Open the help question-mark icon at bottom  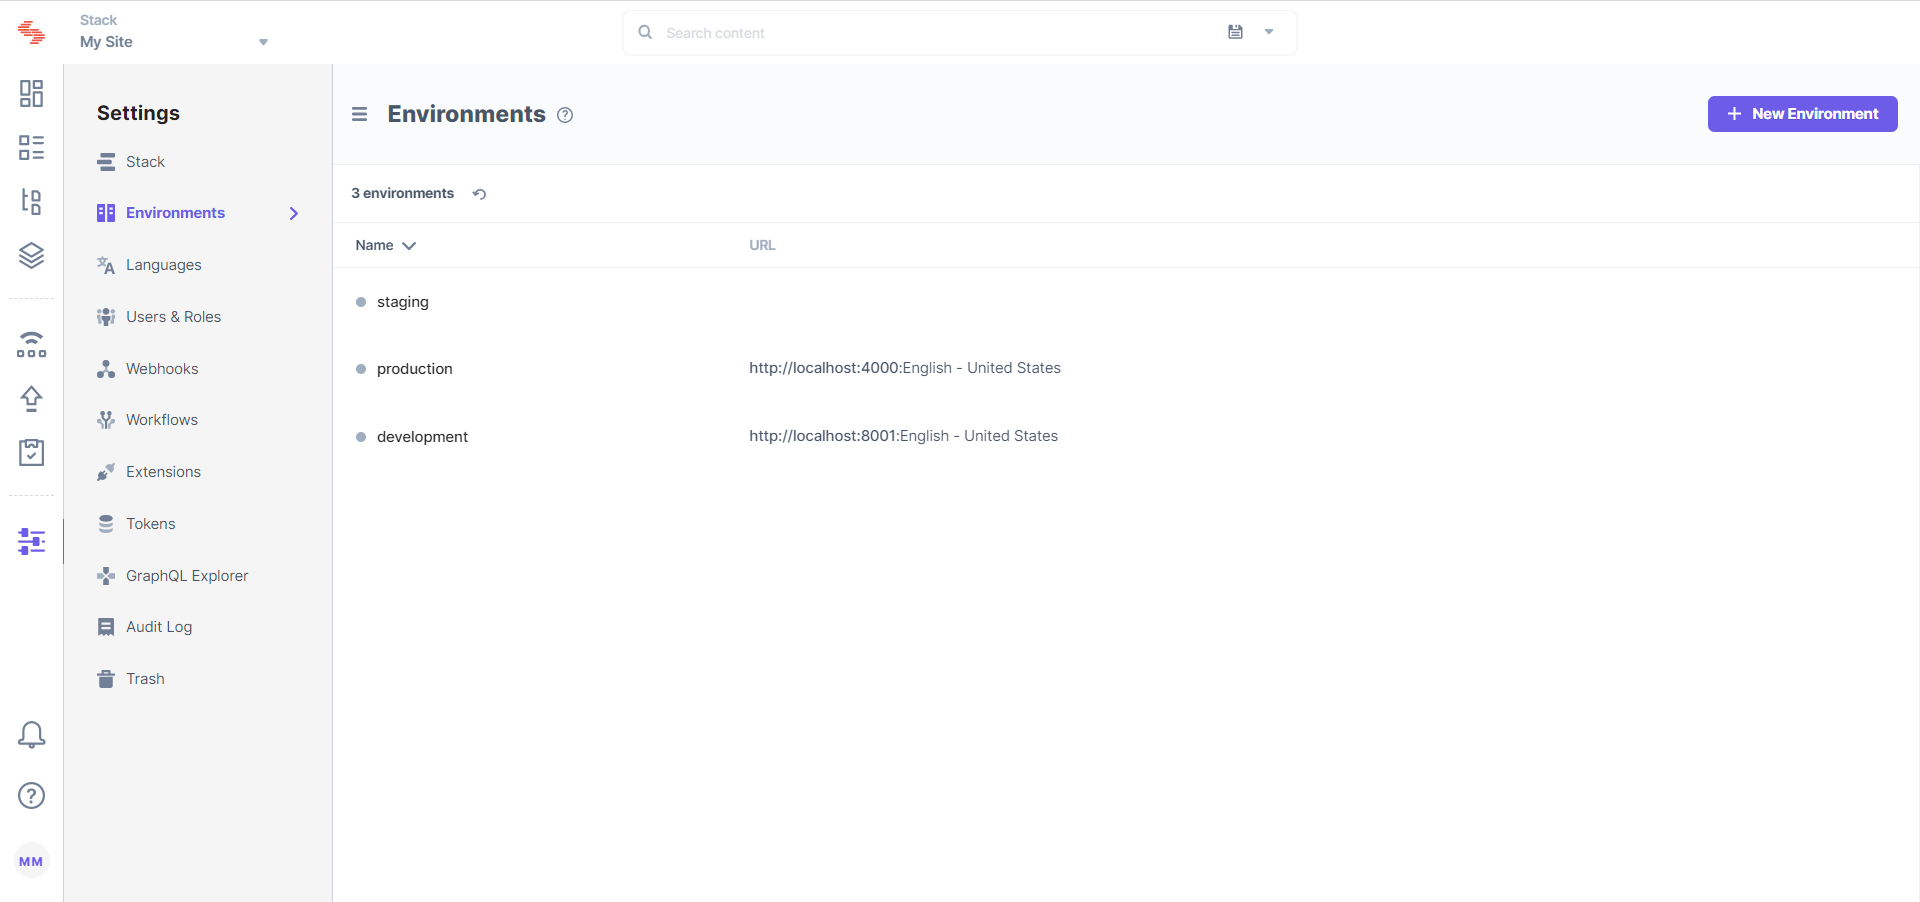31,796
